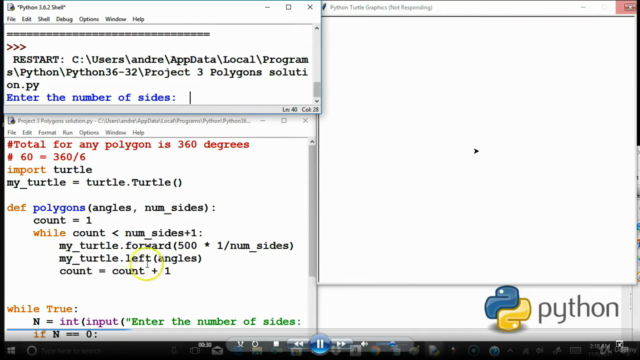Click the "#Total for any polygon" comment
The height and width of the screenshot is (360, 640).
point(128,144)
